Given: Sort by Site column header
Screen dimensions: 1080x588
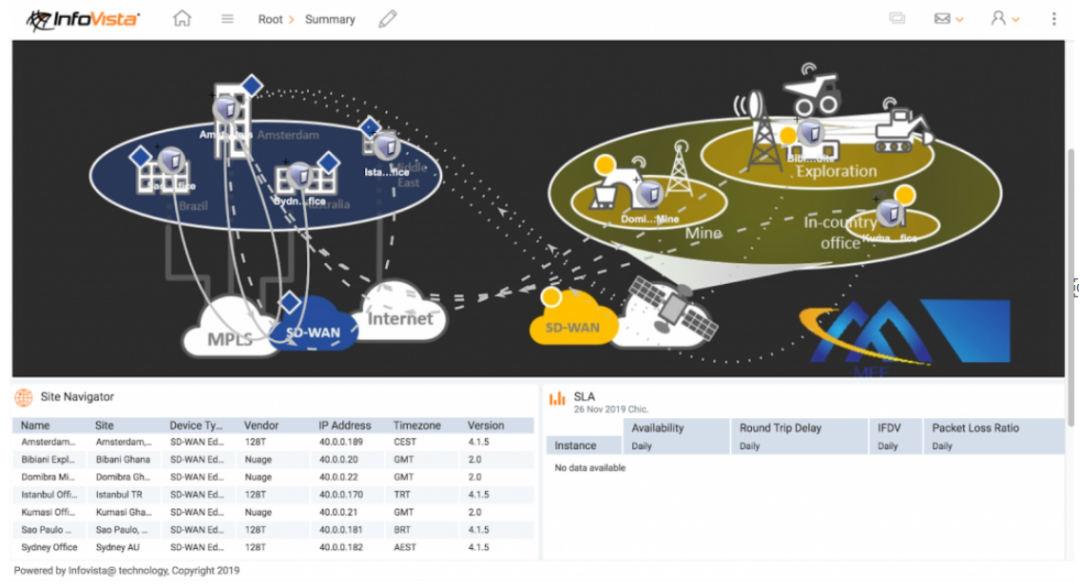Looking at the screenshot, I should click(x=104, y=426).
